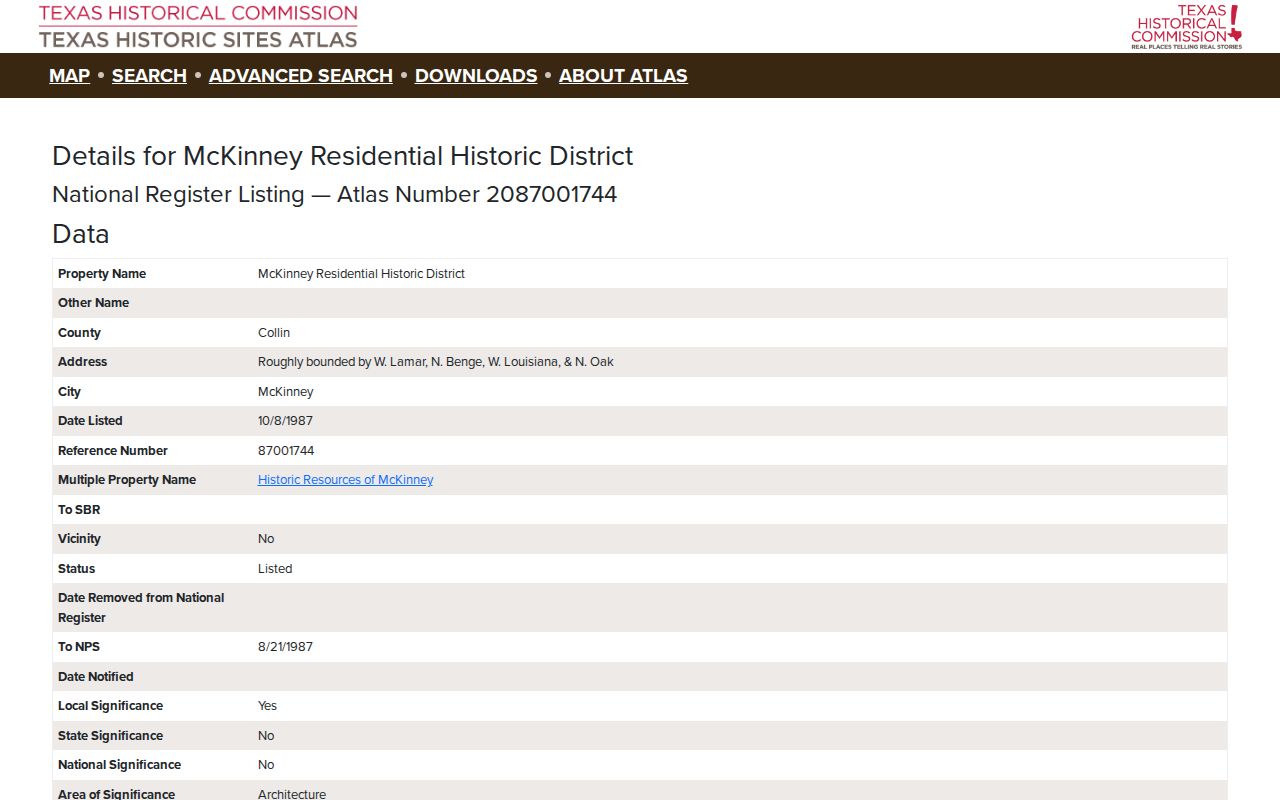
Task: Select the State Significance value 'No'
Action: (x=266, y=736)
